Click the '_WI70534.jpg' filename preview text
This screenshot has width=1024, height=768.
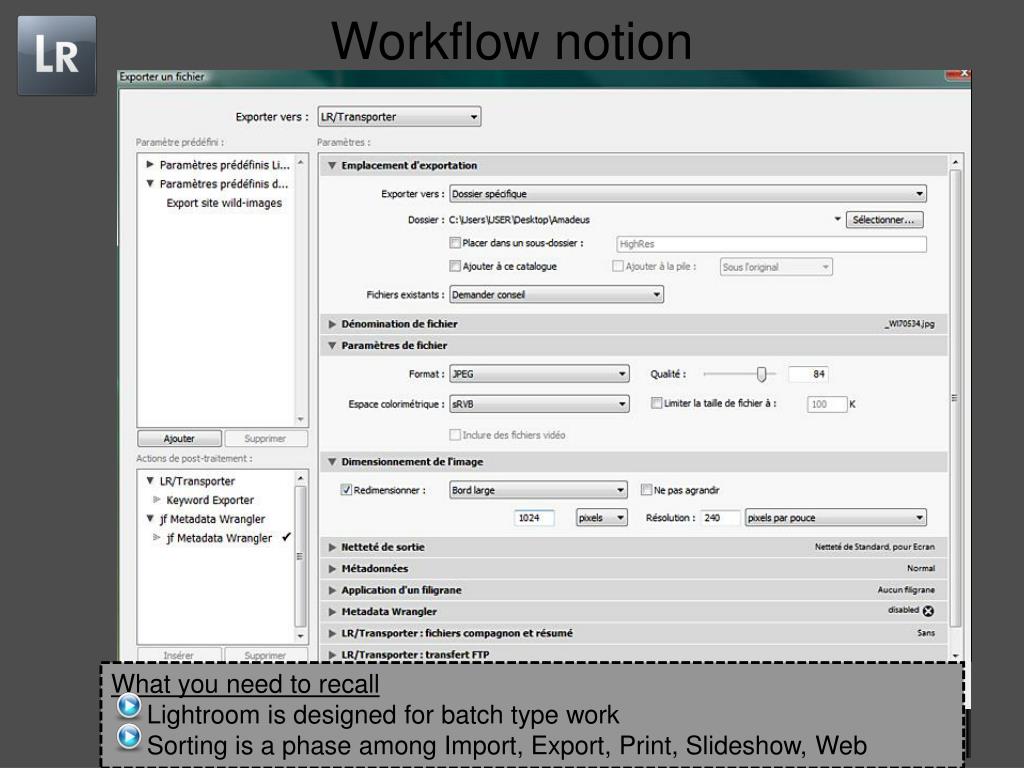coord(909,324)
